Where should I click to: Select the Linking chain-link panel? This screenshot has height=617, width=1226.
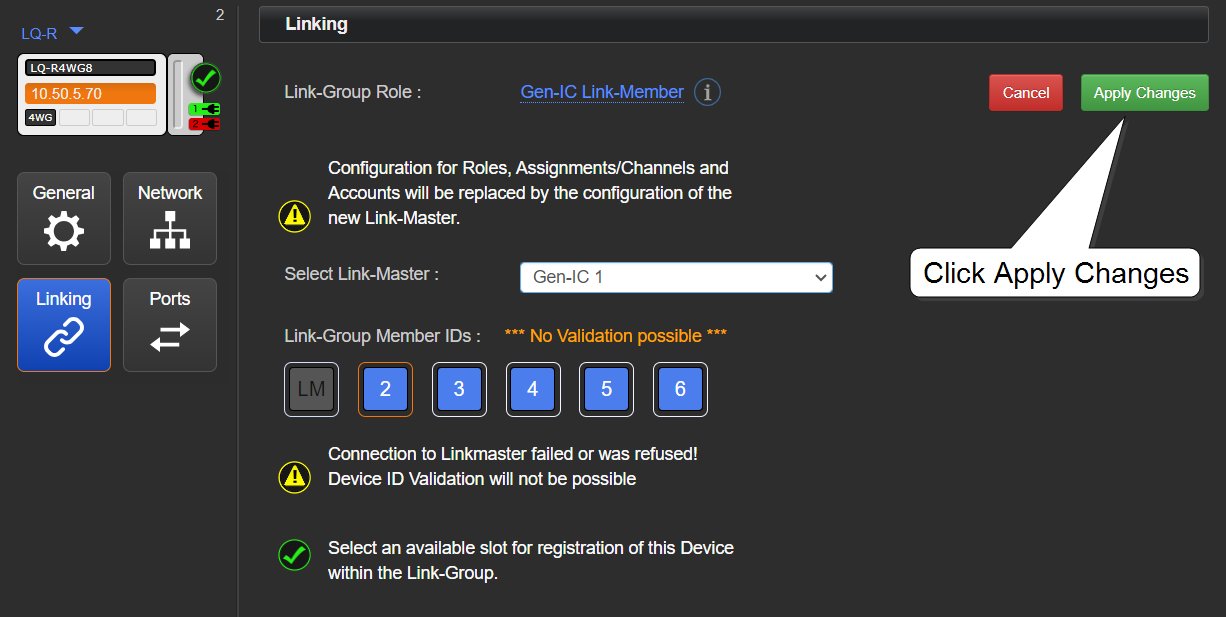64,325
